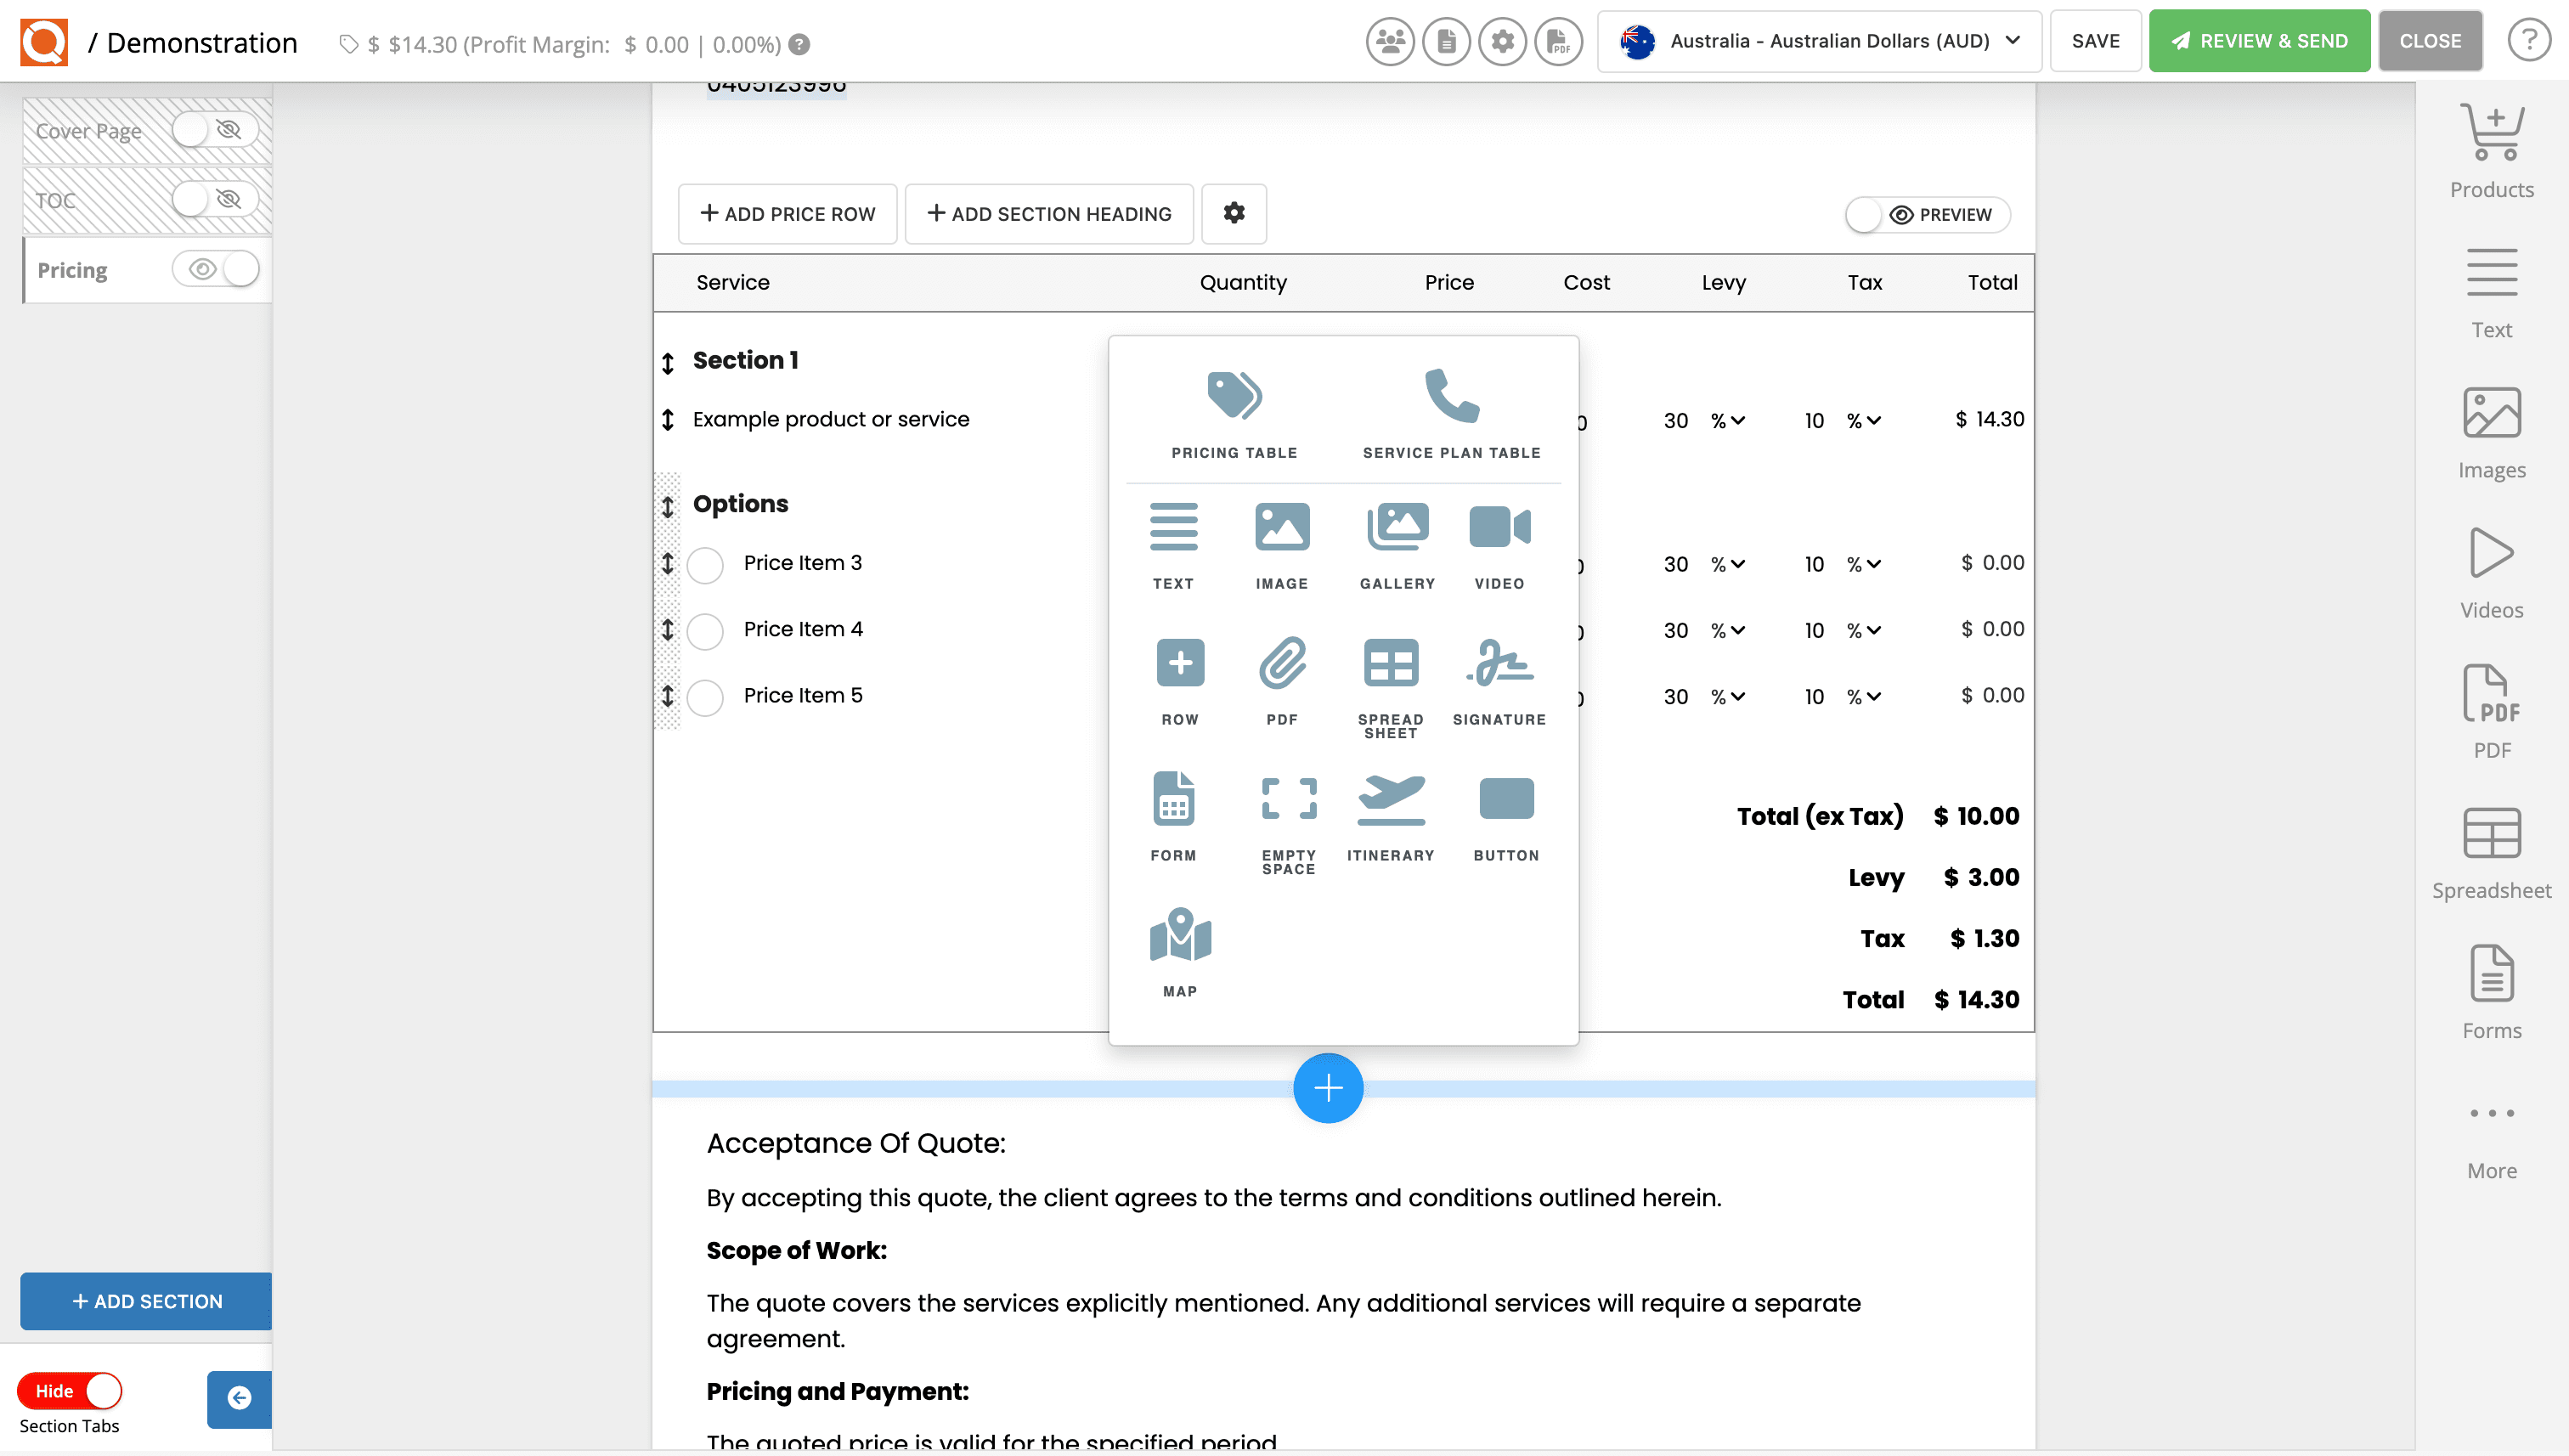The width and height of the screenshot is (2569, 1456).
Task: Select the Price Item 3 radio button
Action: (x=706, y=565)
